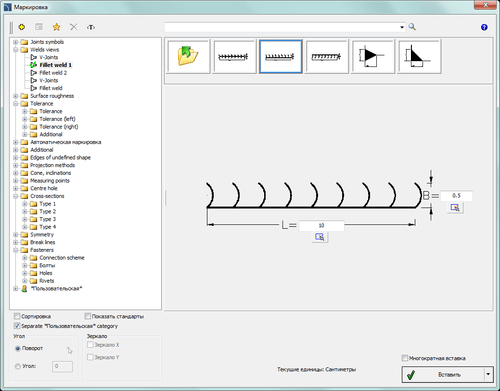
Task: Click the user icon for Пользовательская category
Action: tap(24, 289)
